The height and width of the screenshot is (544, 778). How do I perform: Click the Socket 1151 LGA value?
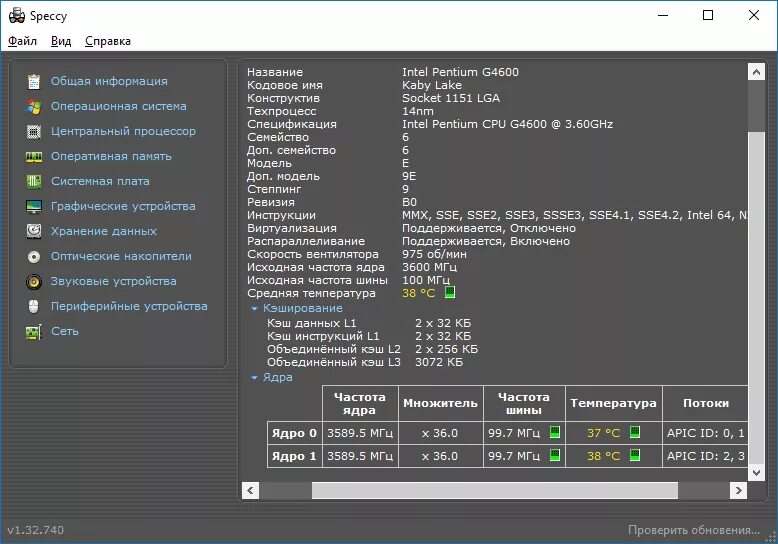(x=451, y=98)
